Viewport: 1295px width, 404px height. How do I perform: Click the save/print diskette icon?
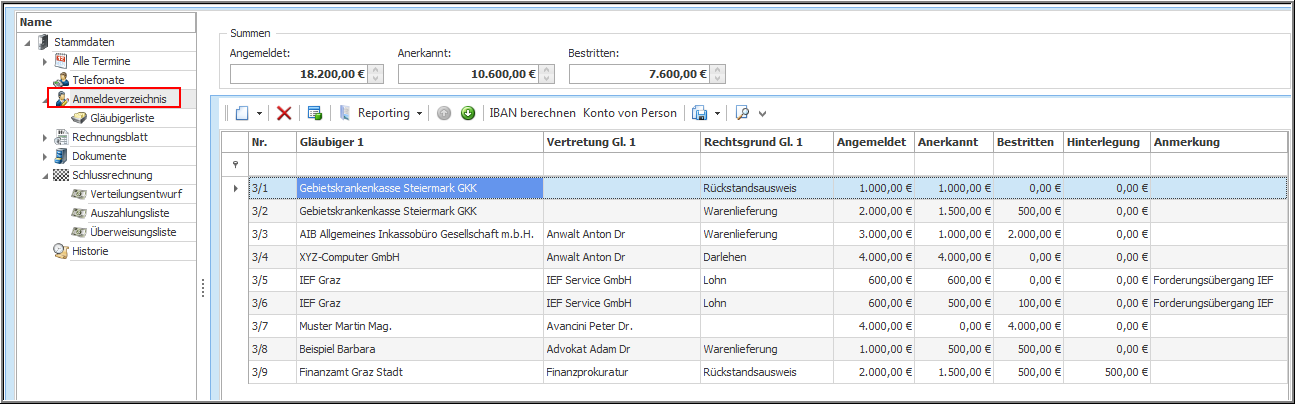(x=700, y=113)
